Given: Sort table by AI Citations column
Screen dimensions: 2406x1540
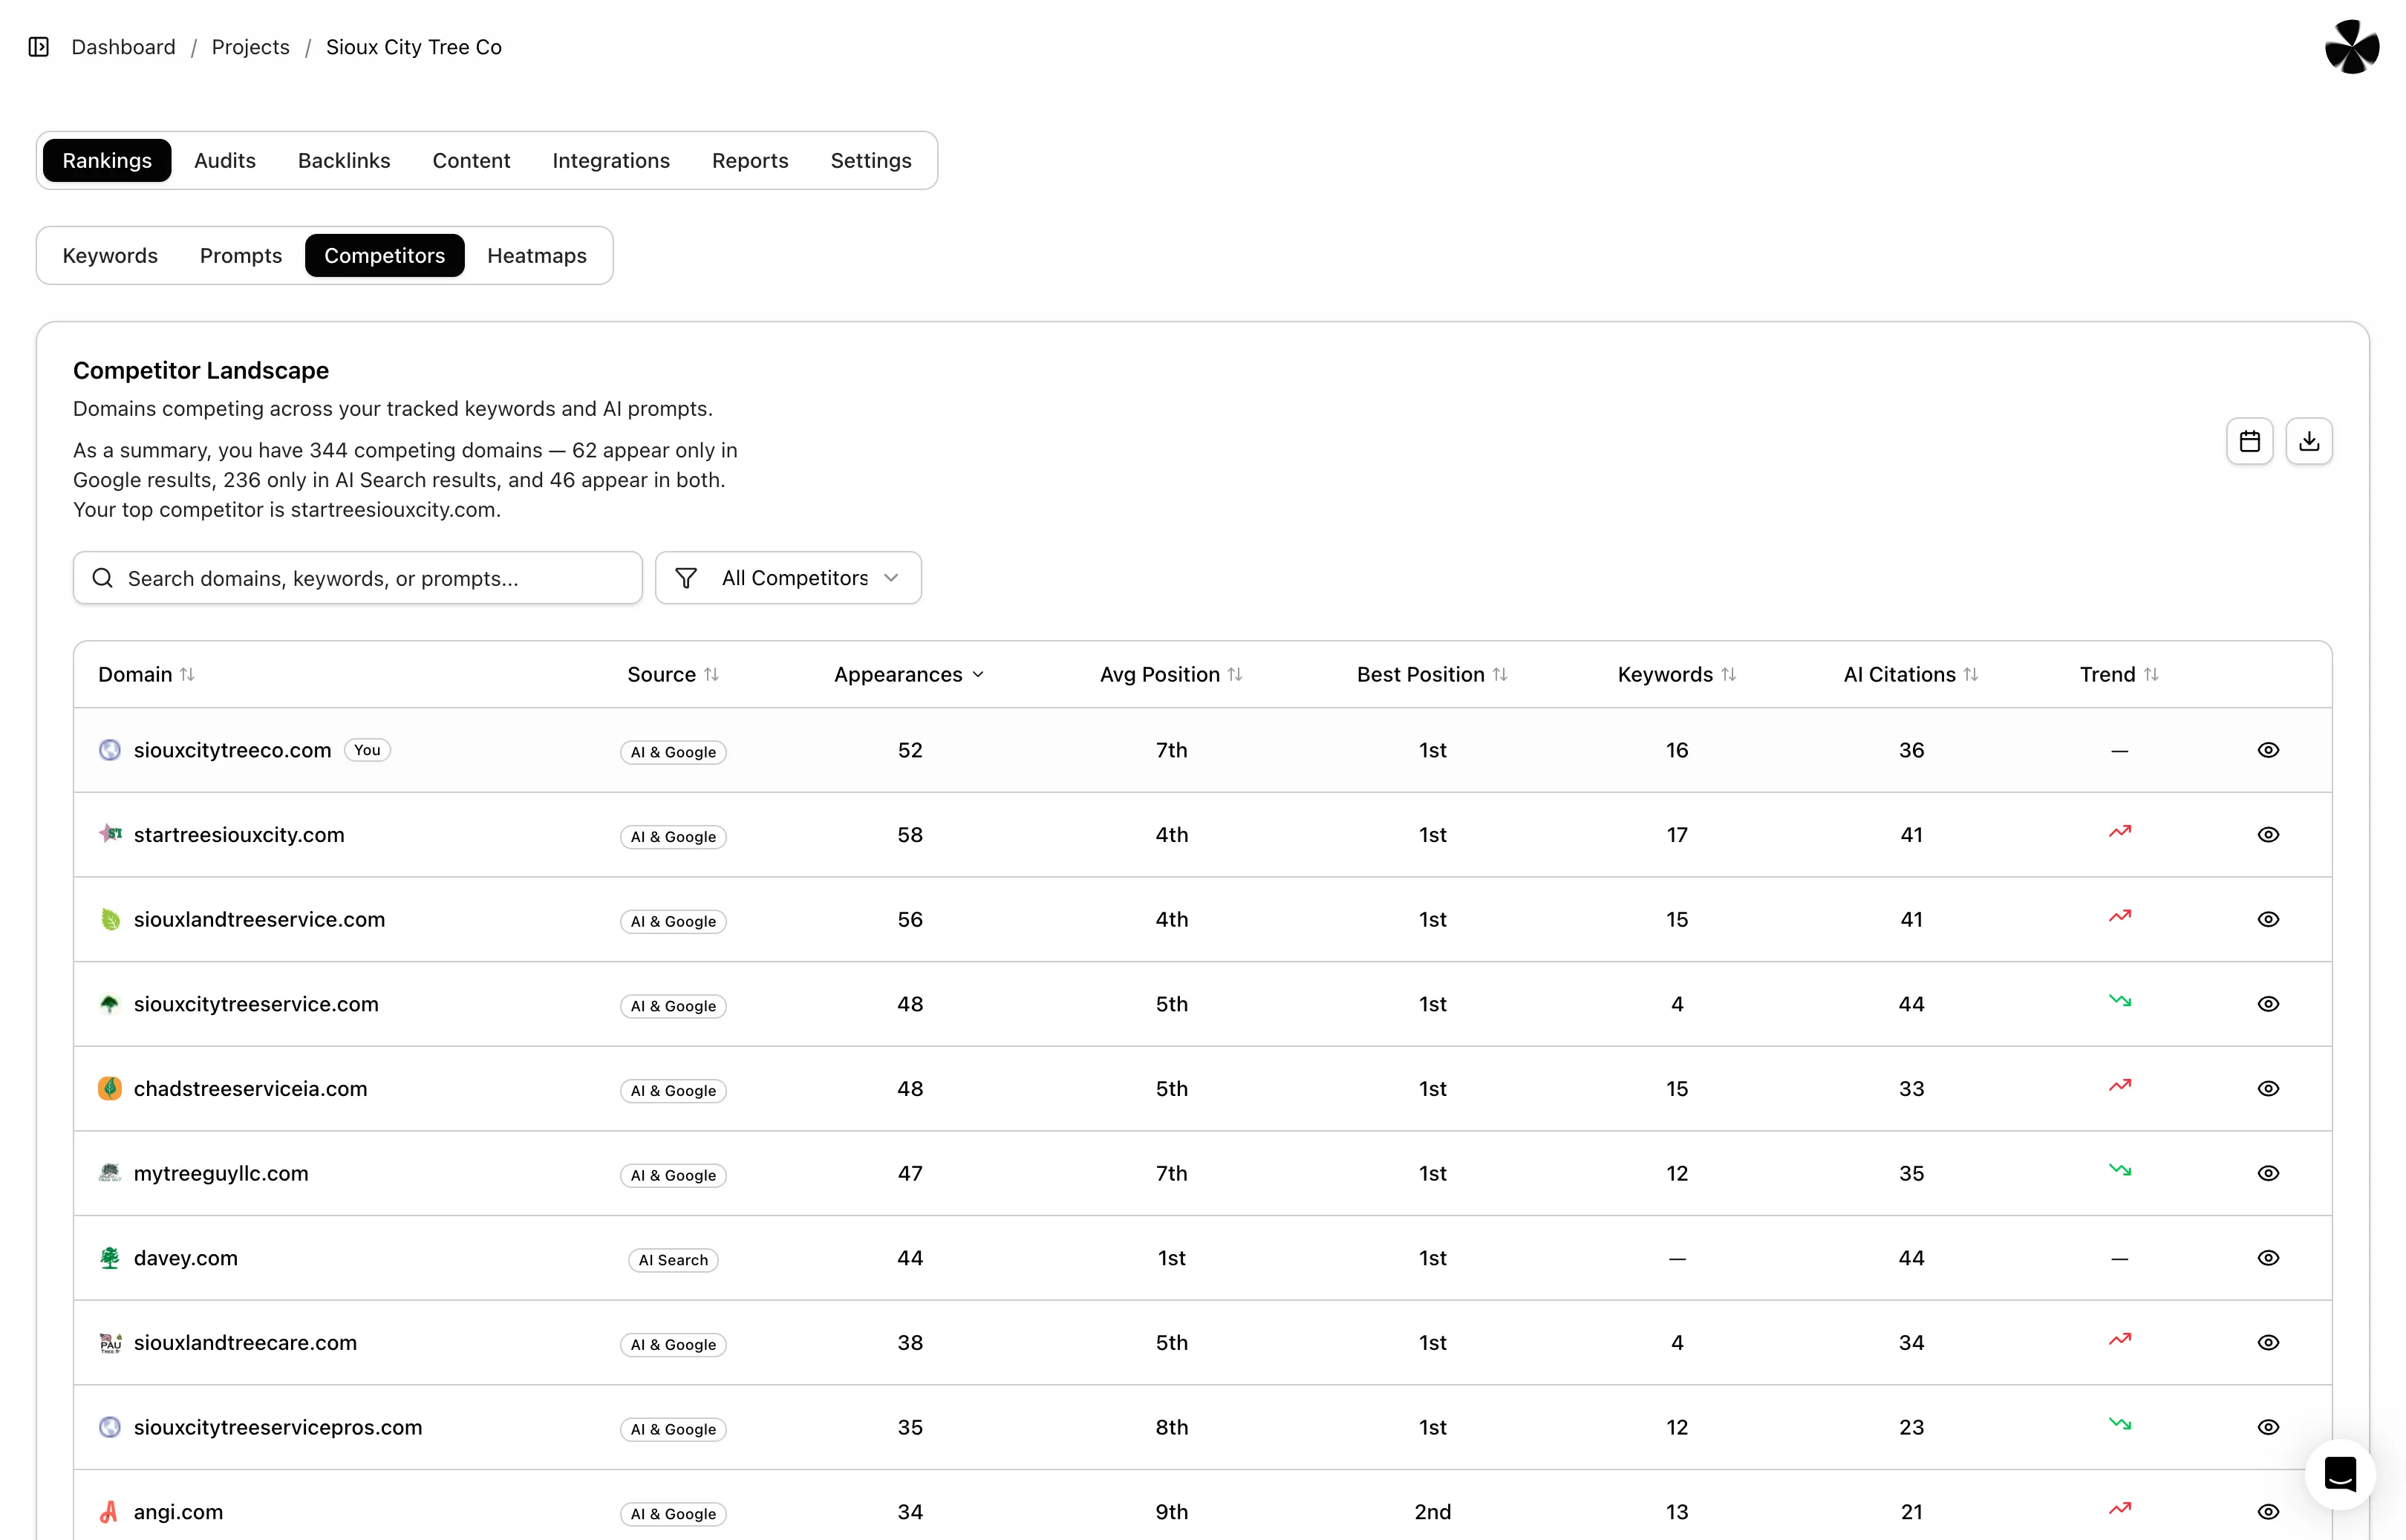Looking at the screenshot, I should click(x=1911, y=675).
